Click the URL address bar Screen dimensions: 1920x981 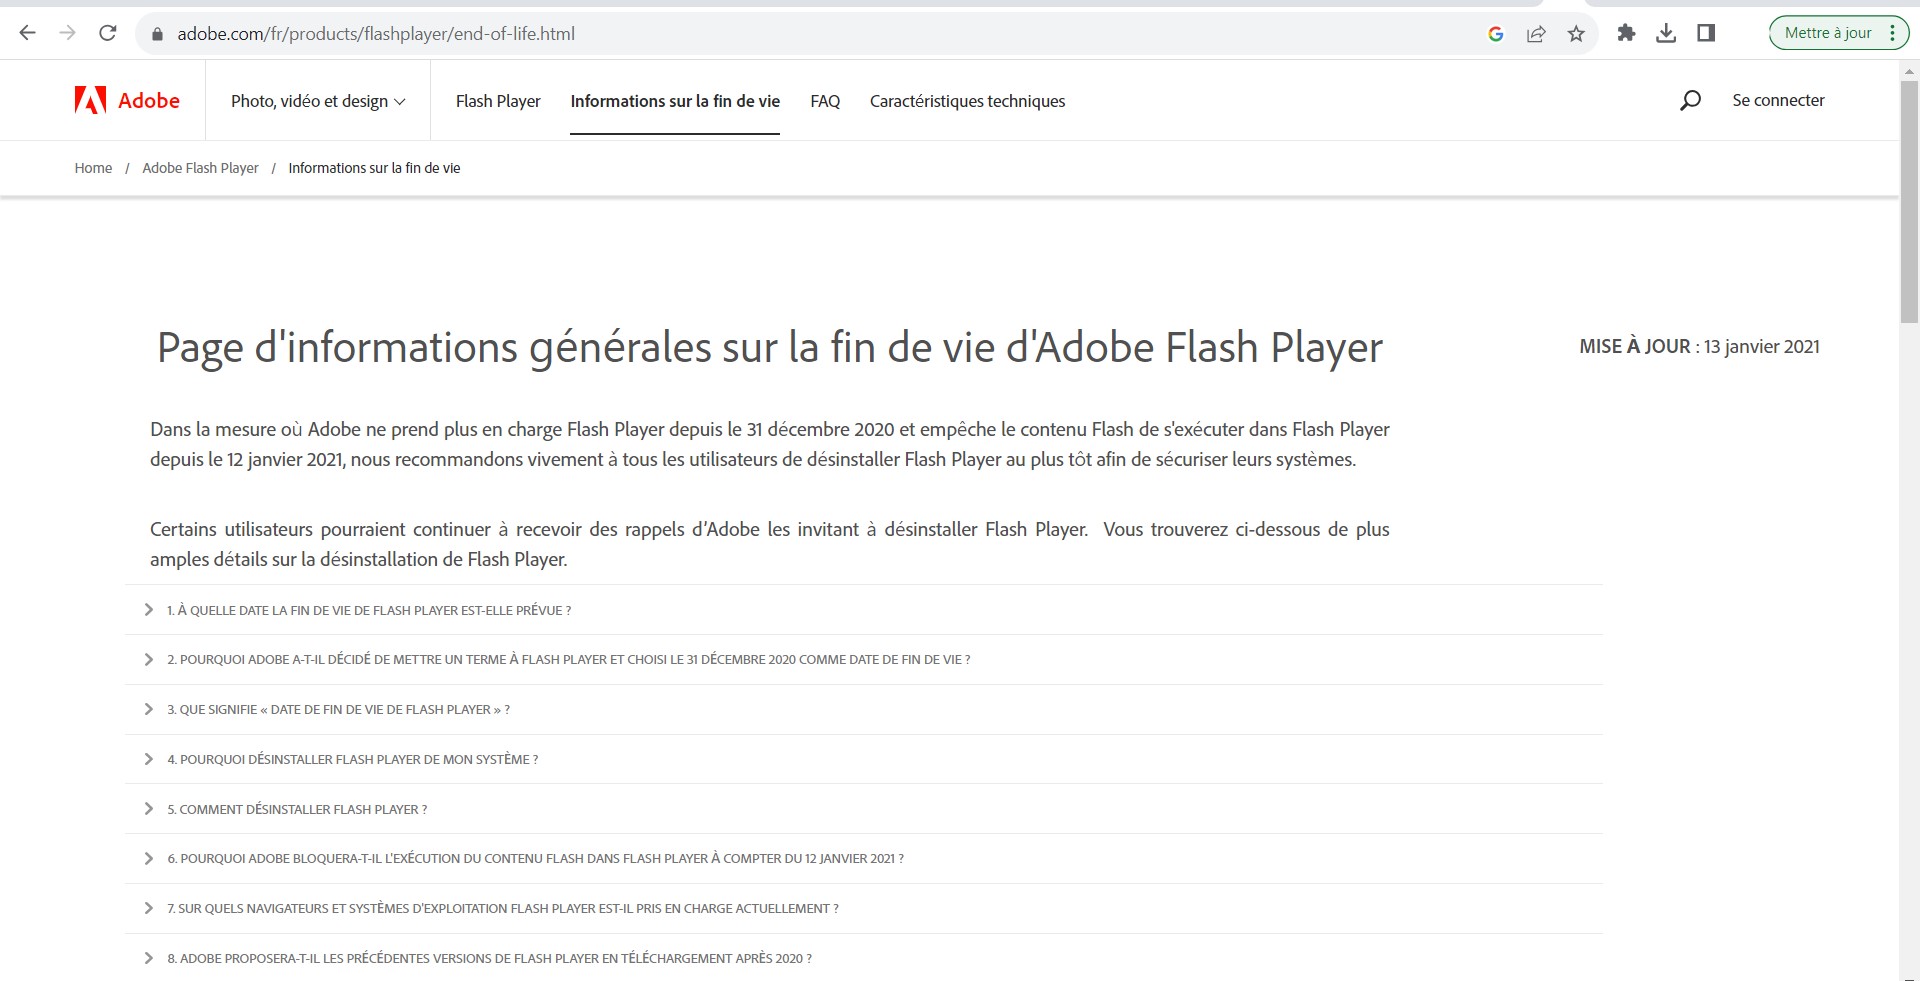(800, 34)
